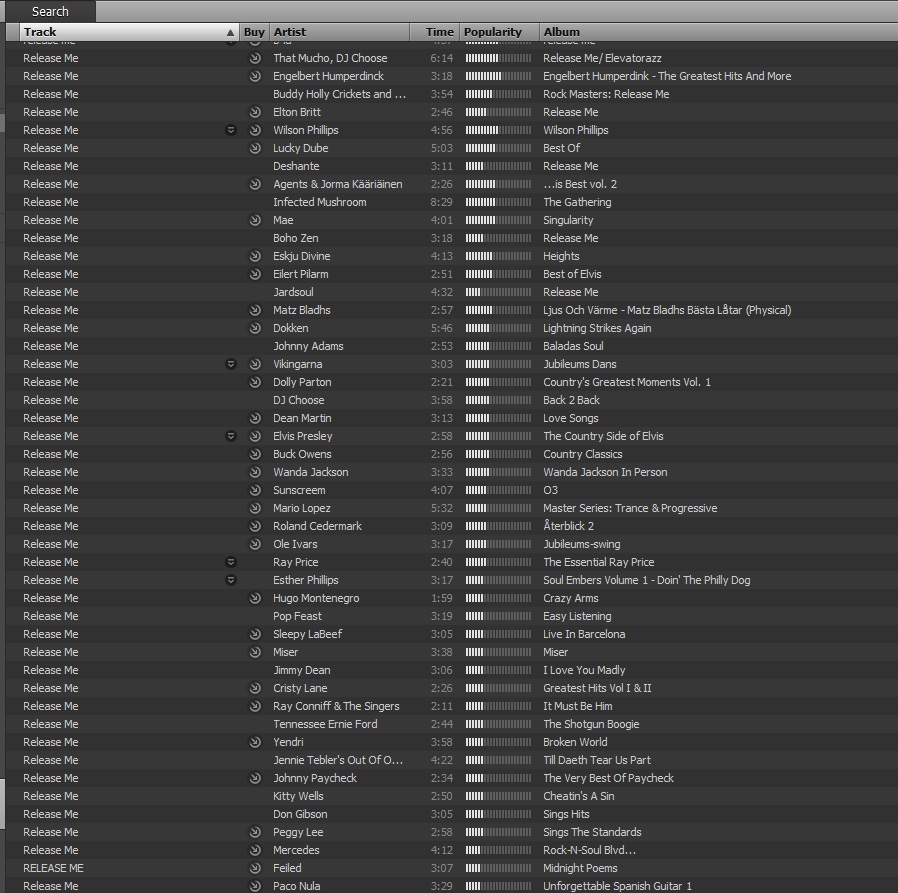Select Release Me track by Deshante
Viewport: 898px width, 893px height.
coord(50,166)
